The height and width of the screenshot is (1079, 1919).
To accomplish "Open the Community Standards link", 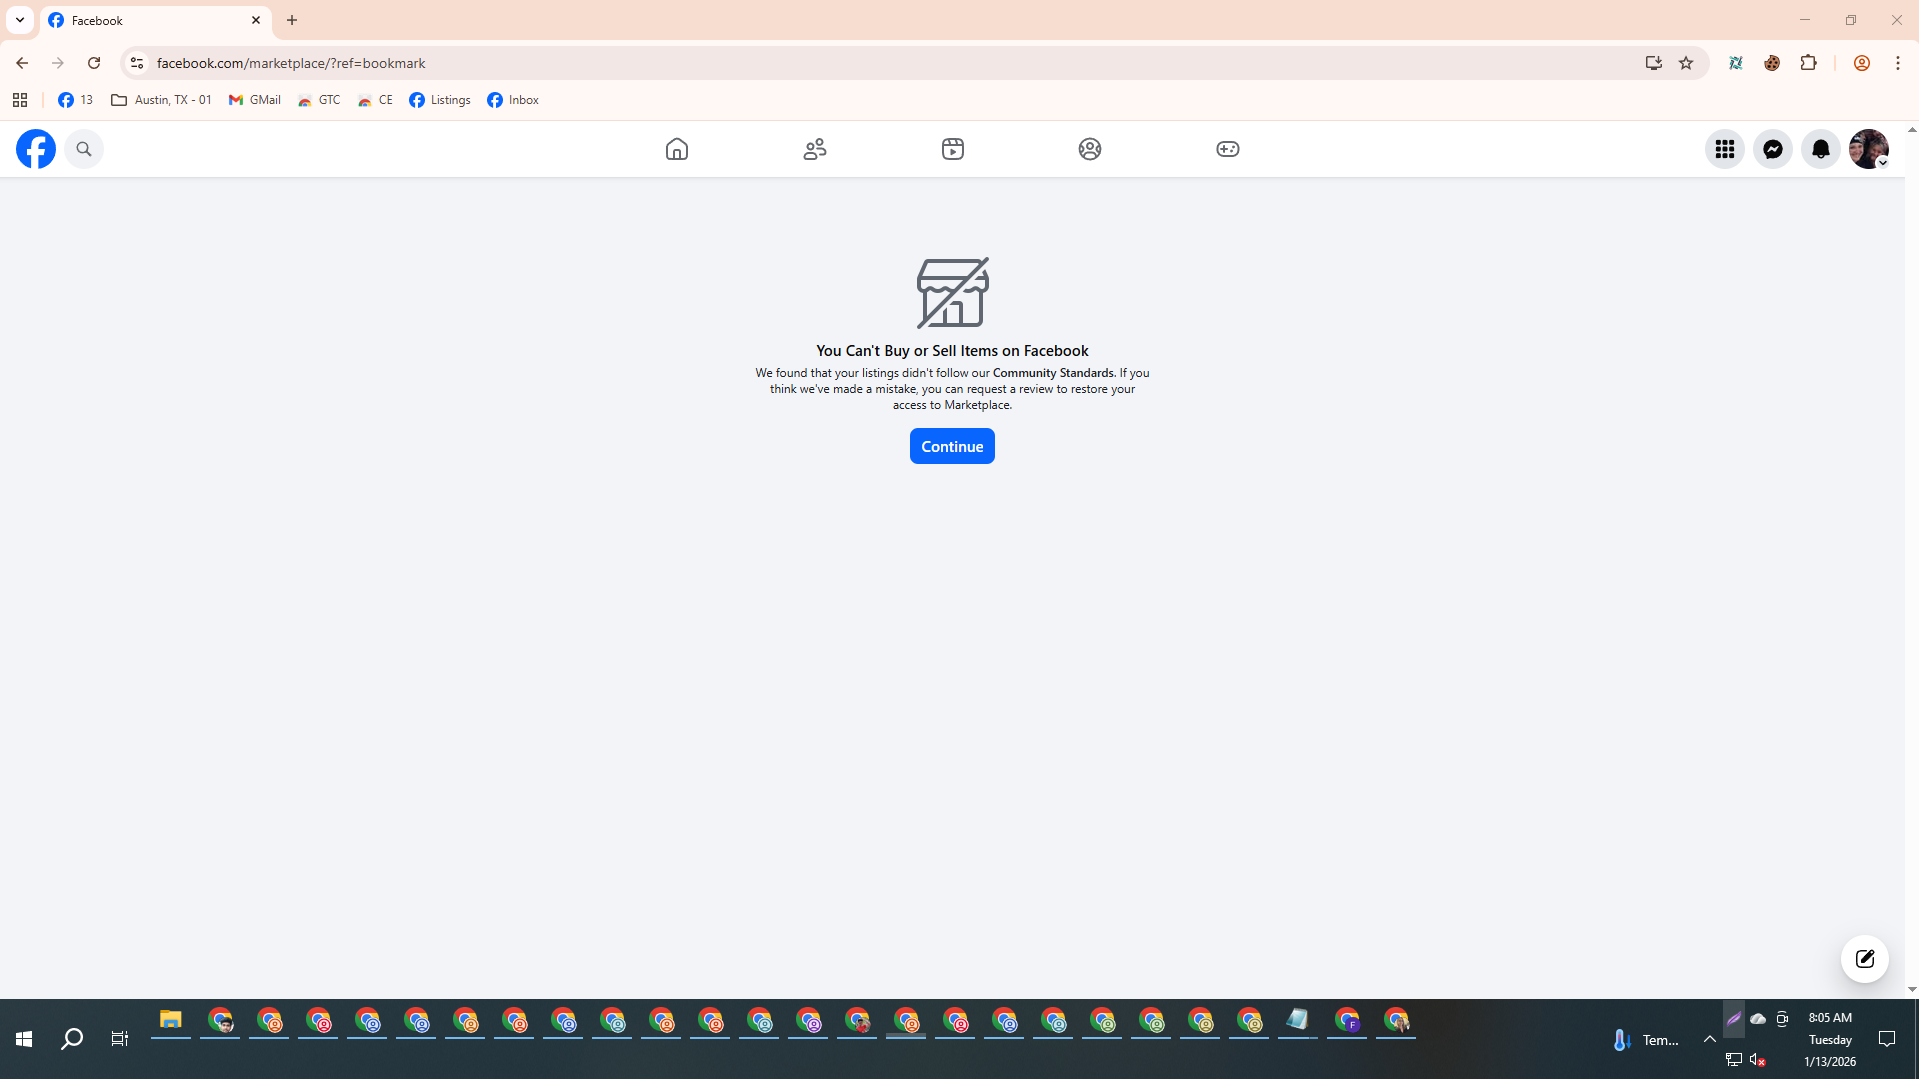I will [1053, 373].
